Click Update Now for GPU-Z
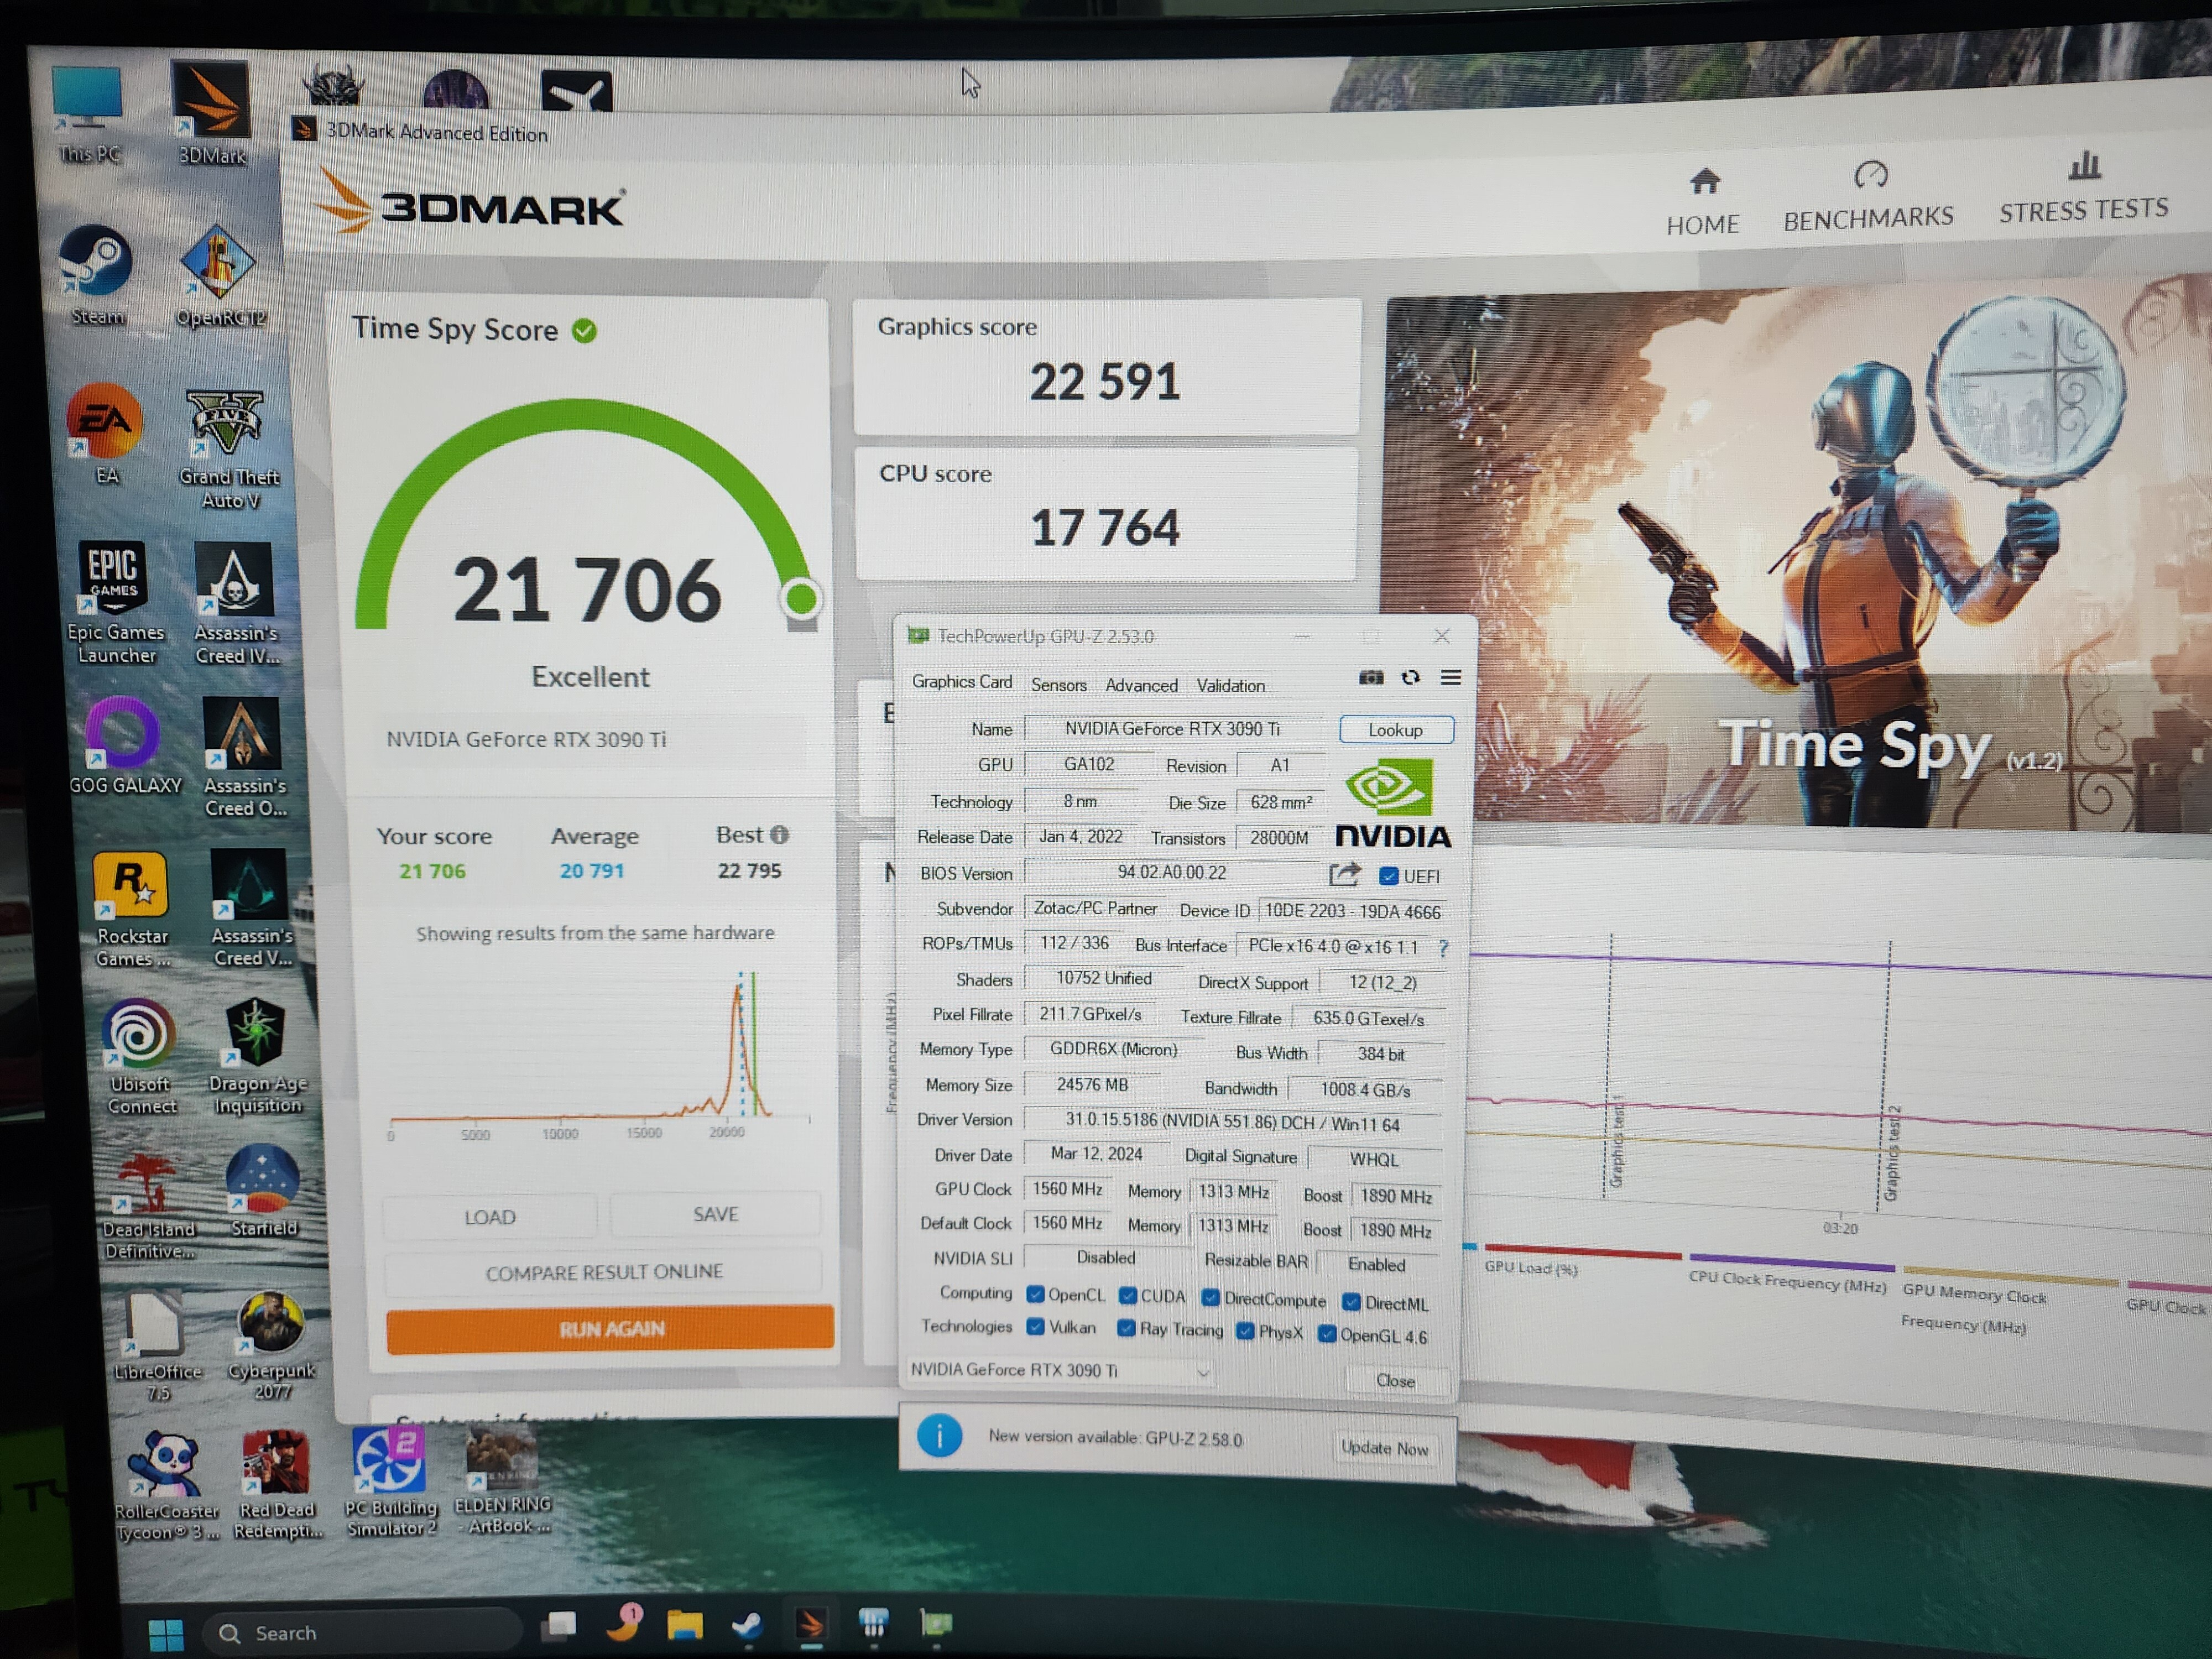 1384,1448
